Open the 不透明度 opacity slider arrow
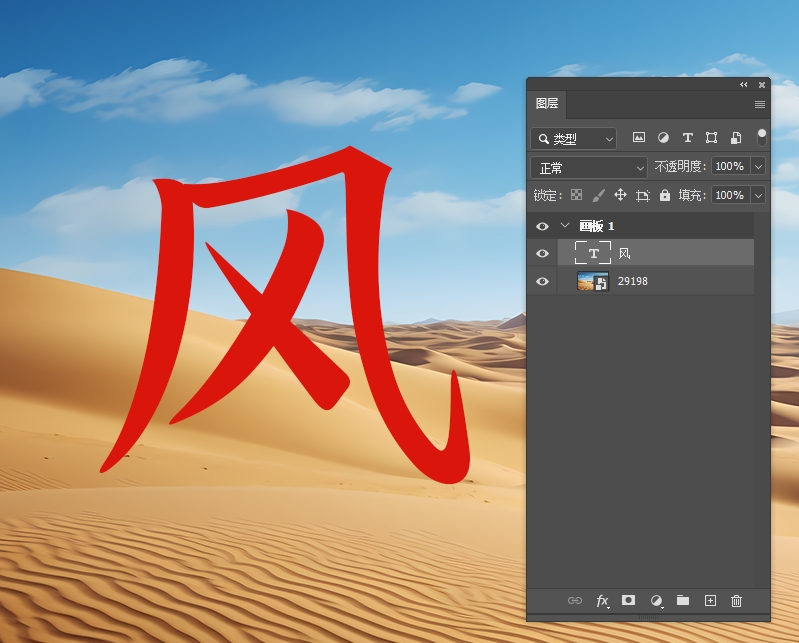The image size is (799, 643). tap(758, 167)
